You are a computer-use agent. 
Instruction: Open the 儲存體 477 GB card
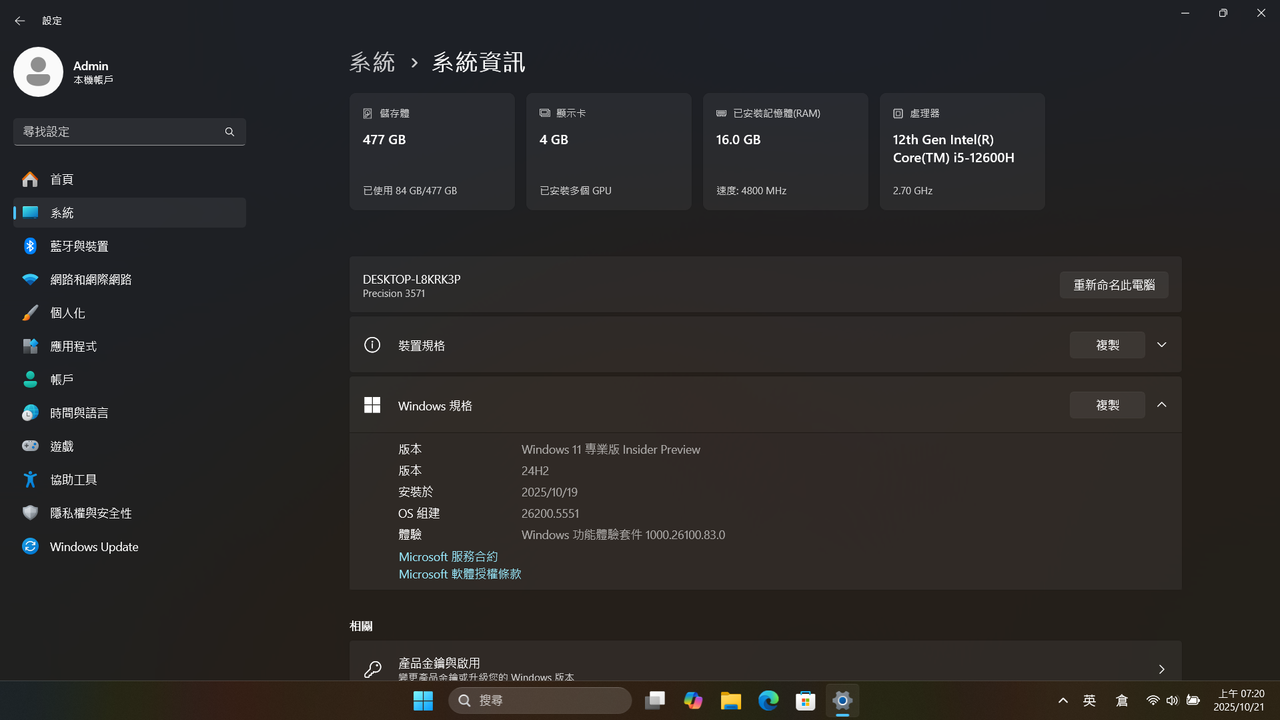[432, 151]
